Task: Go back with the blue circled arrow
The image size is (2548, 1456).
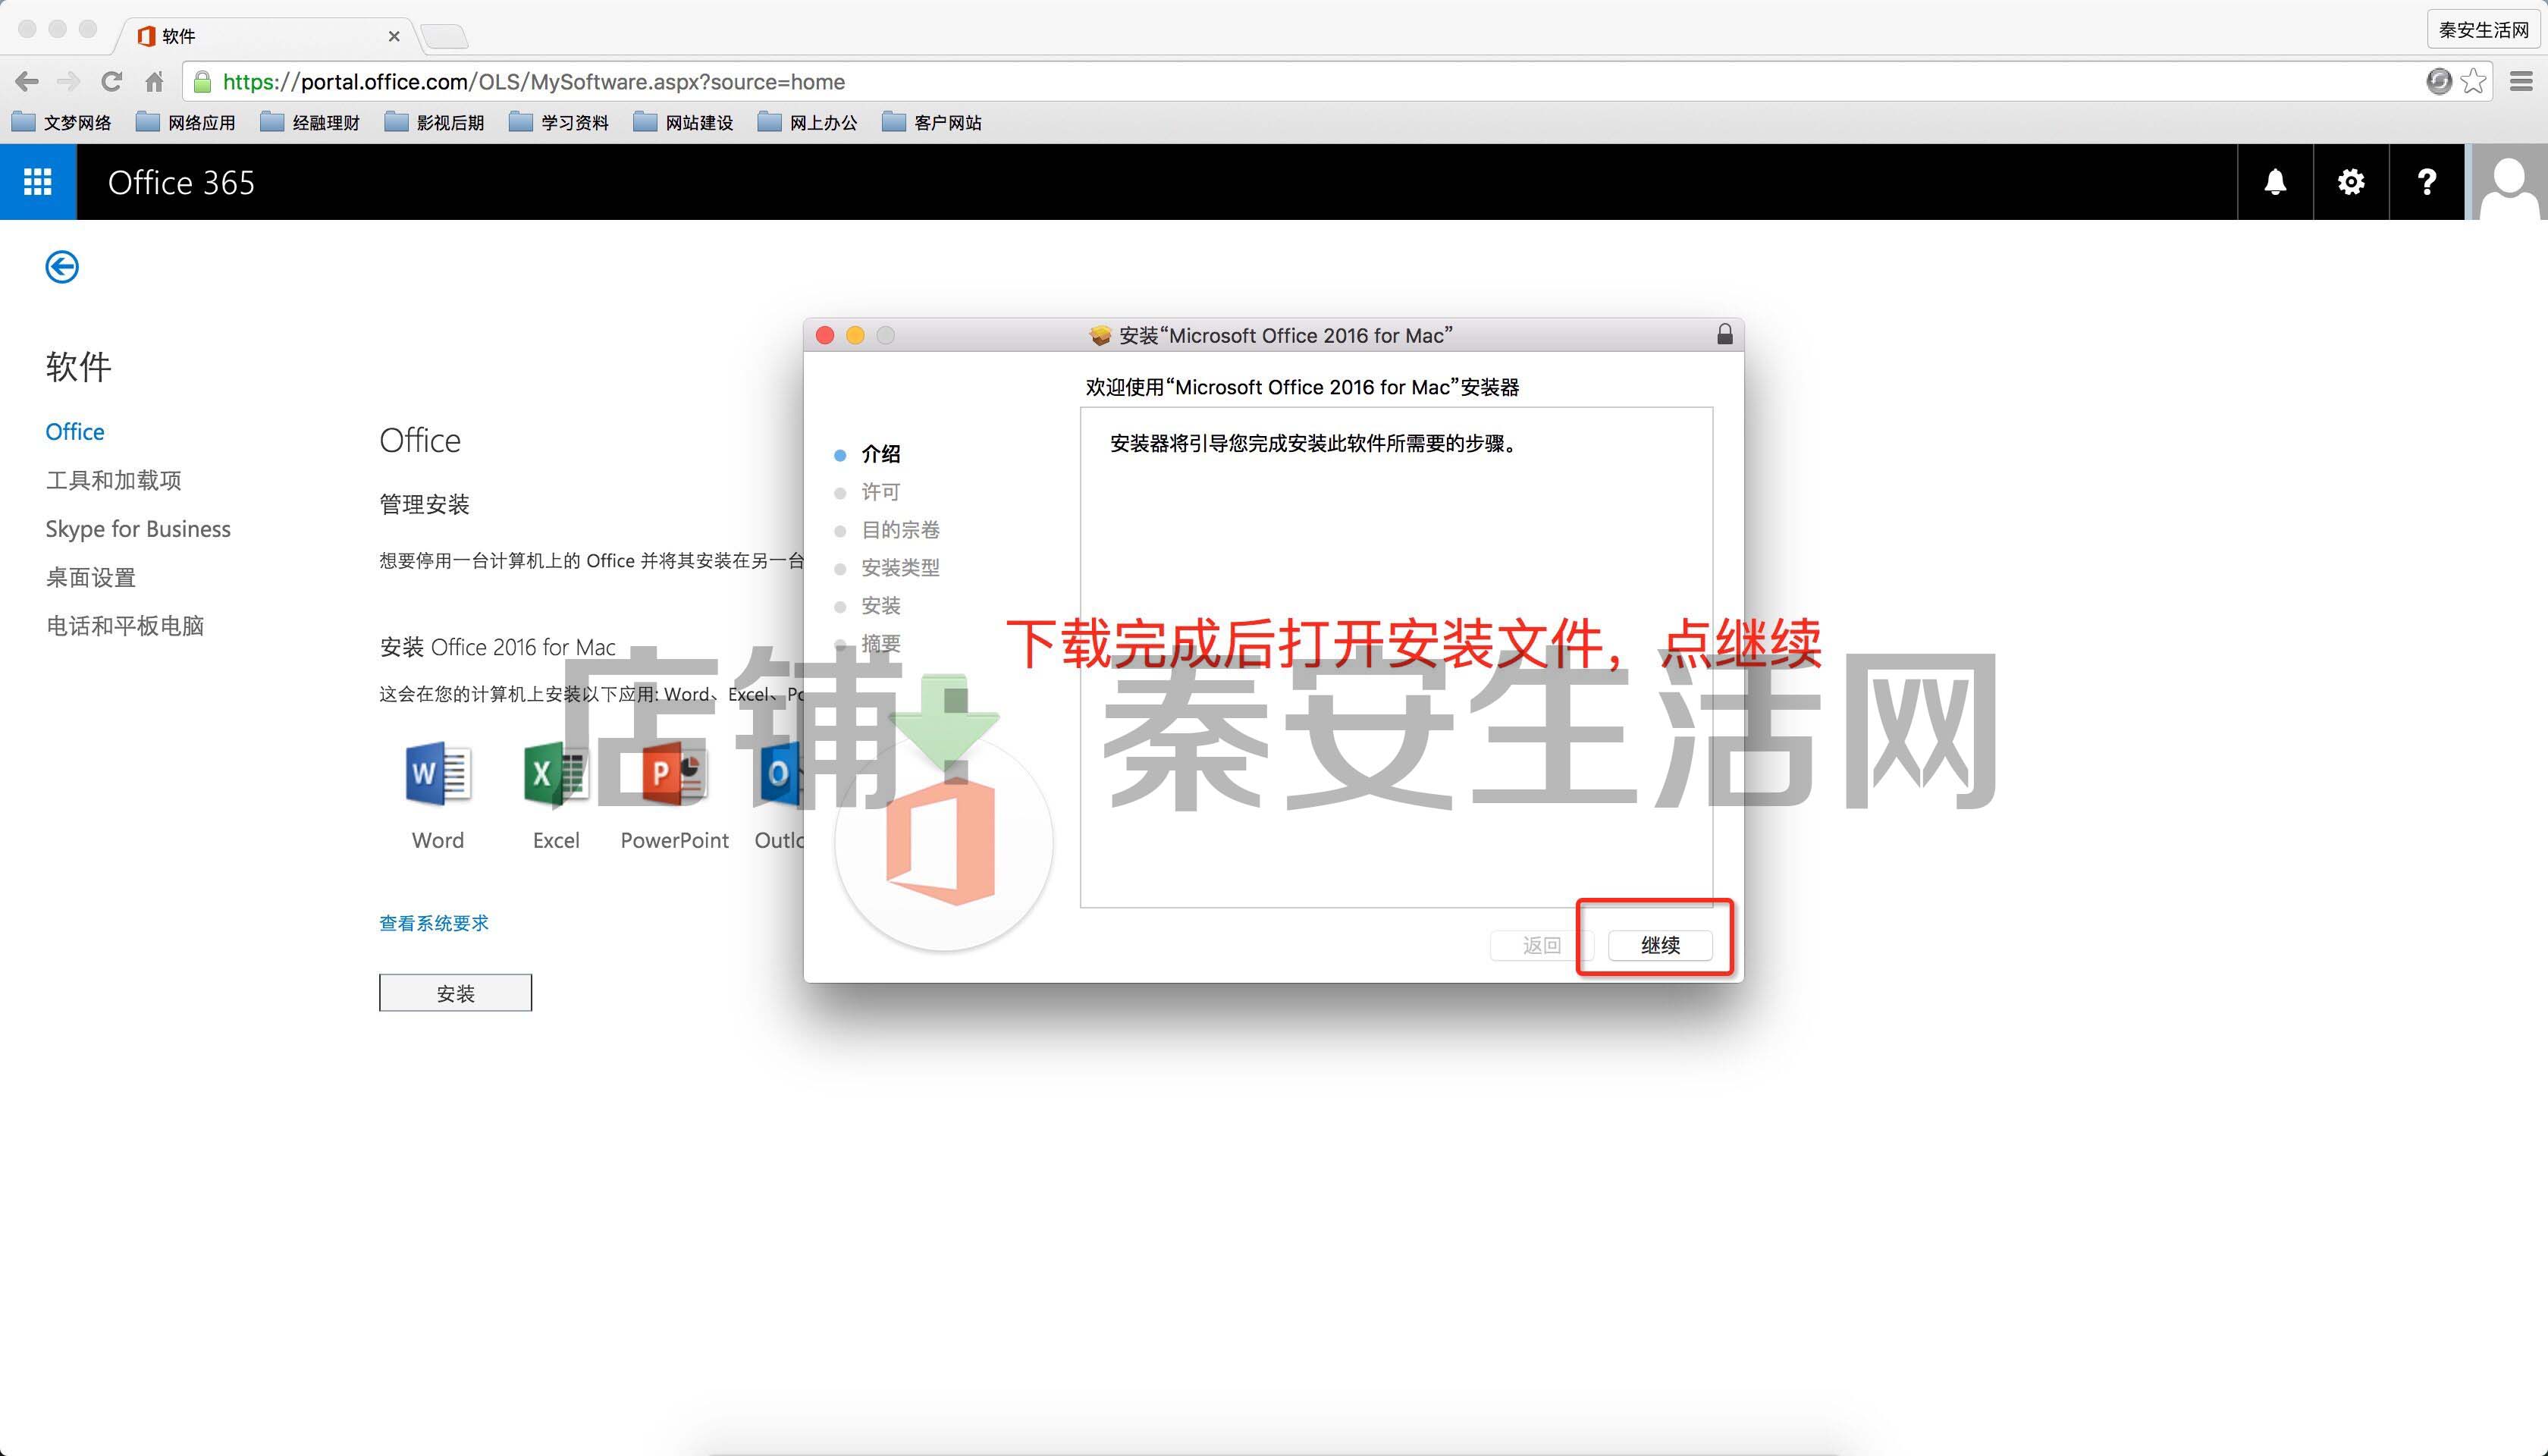Action: point(62,267)
